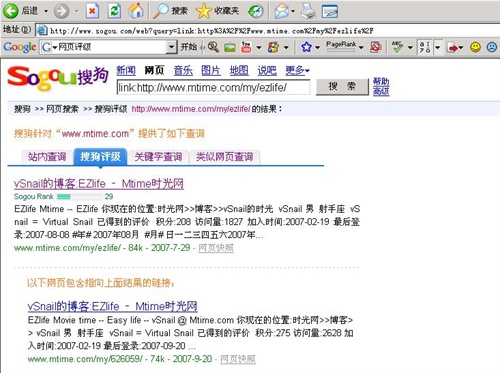
Task: Open 网页快照 cache for 626059 result
Action: pos(238,359)
